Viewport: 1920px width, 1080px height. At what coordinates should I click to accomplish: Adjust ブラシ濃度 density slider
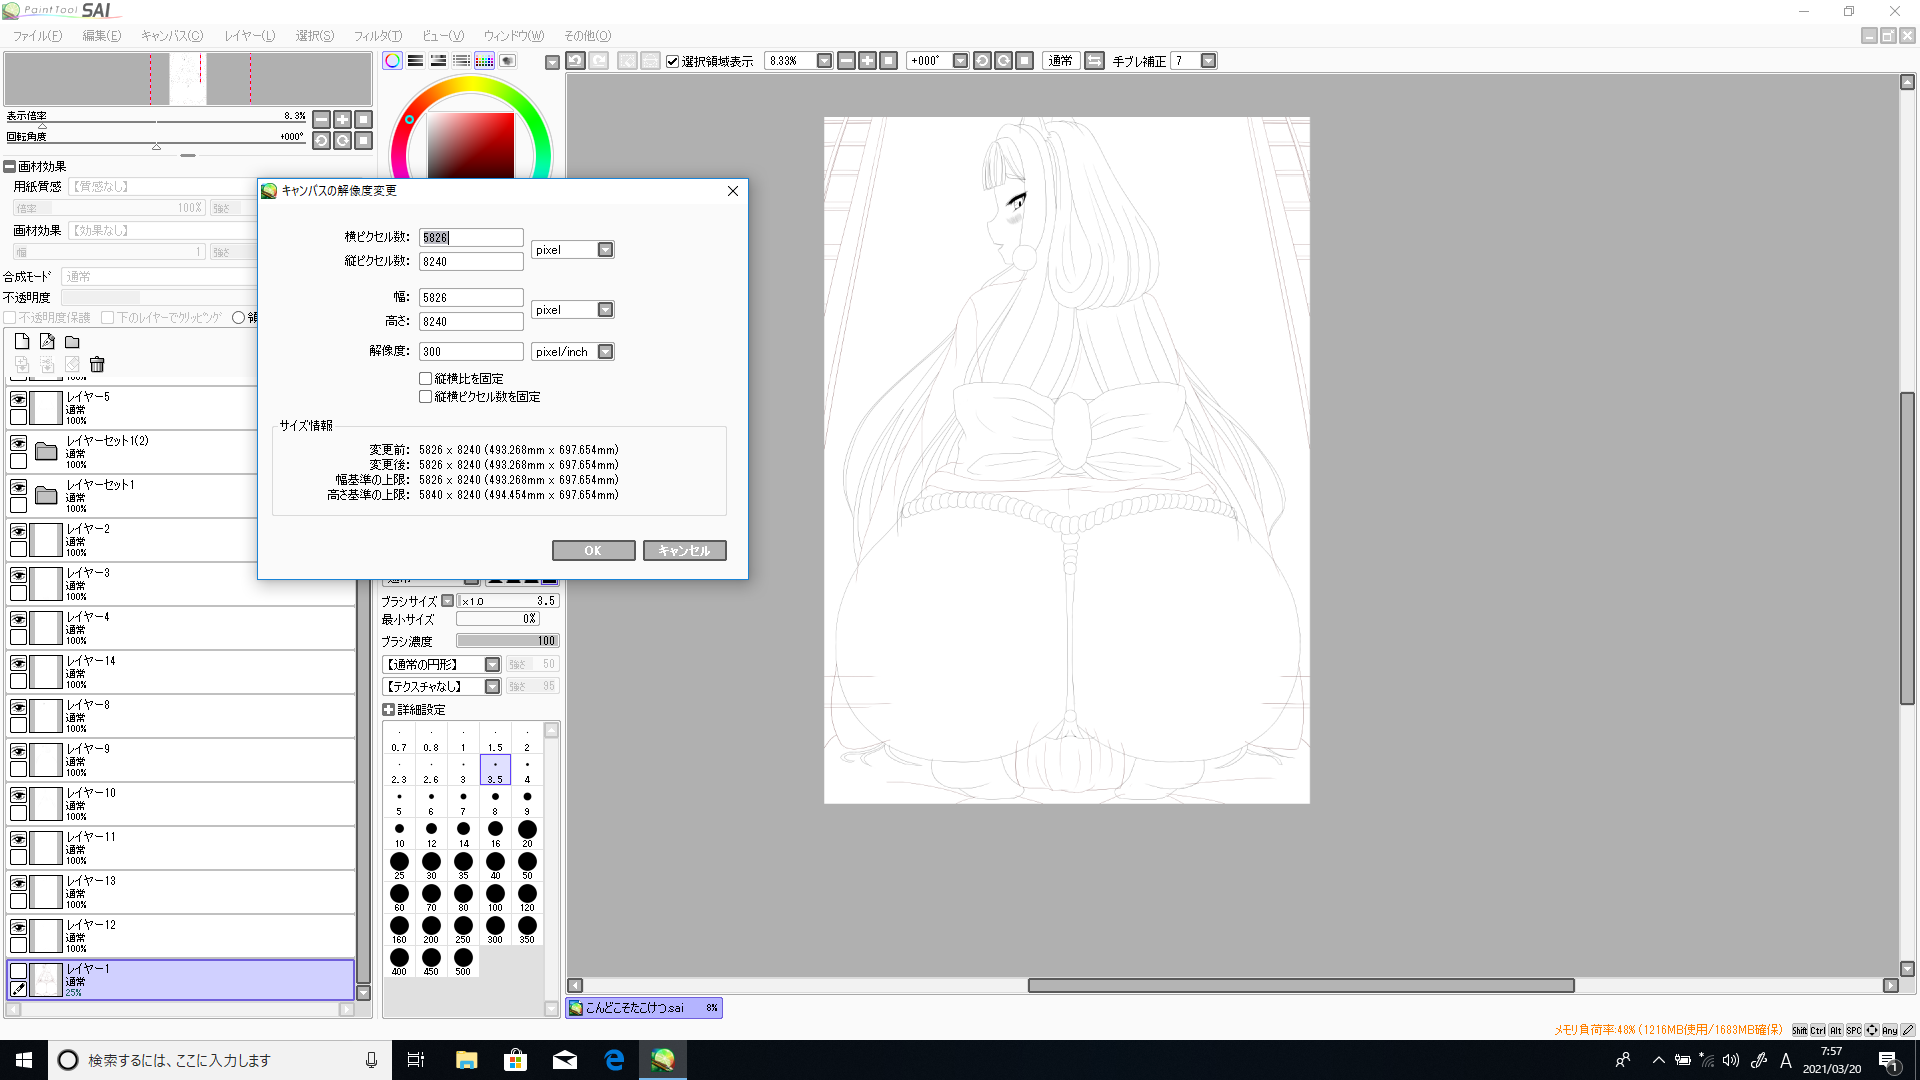click(508, 641)
